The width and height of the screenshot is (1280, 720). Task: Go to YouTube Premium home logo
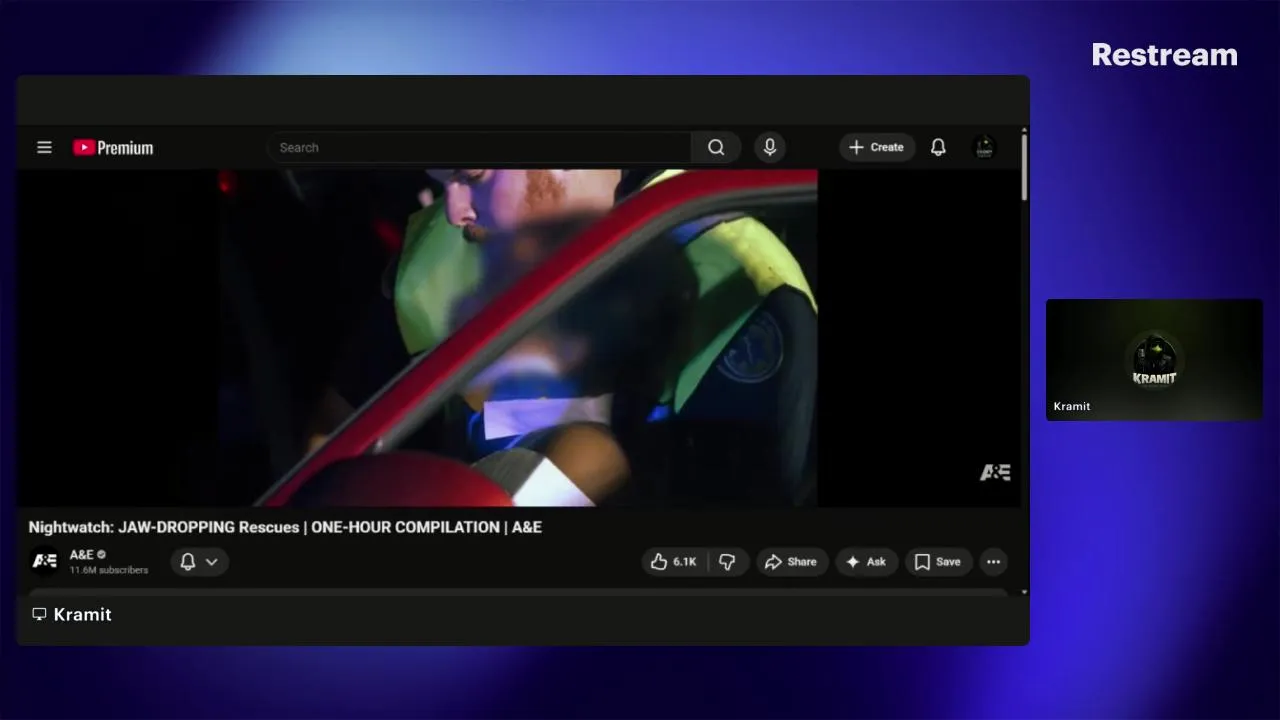(x=113, y=147)
